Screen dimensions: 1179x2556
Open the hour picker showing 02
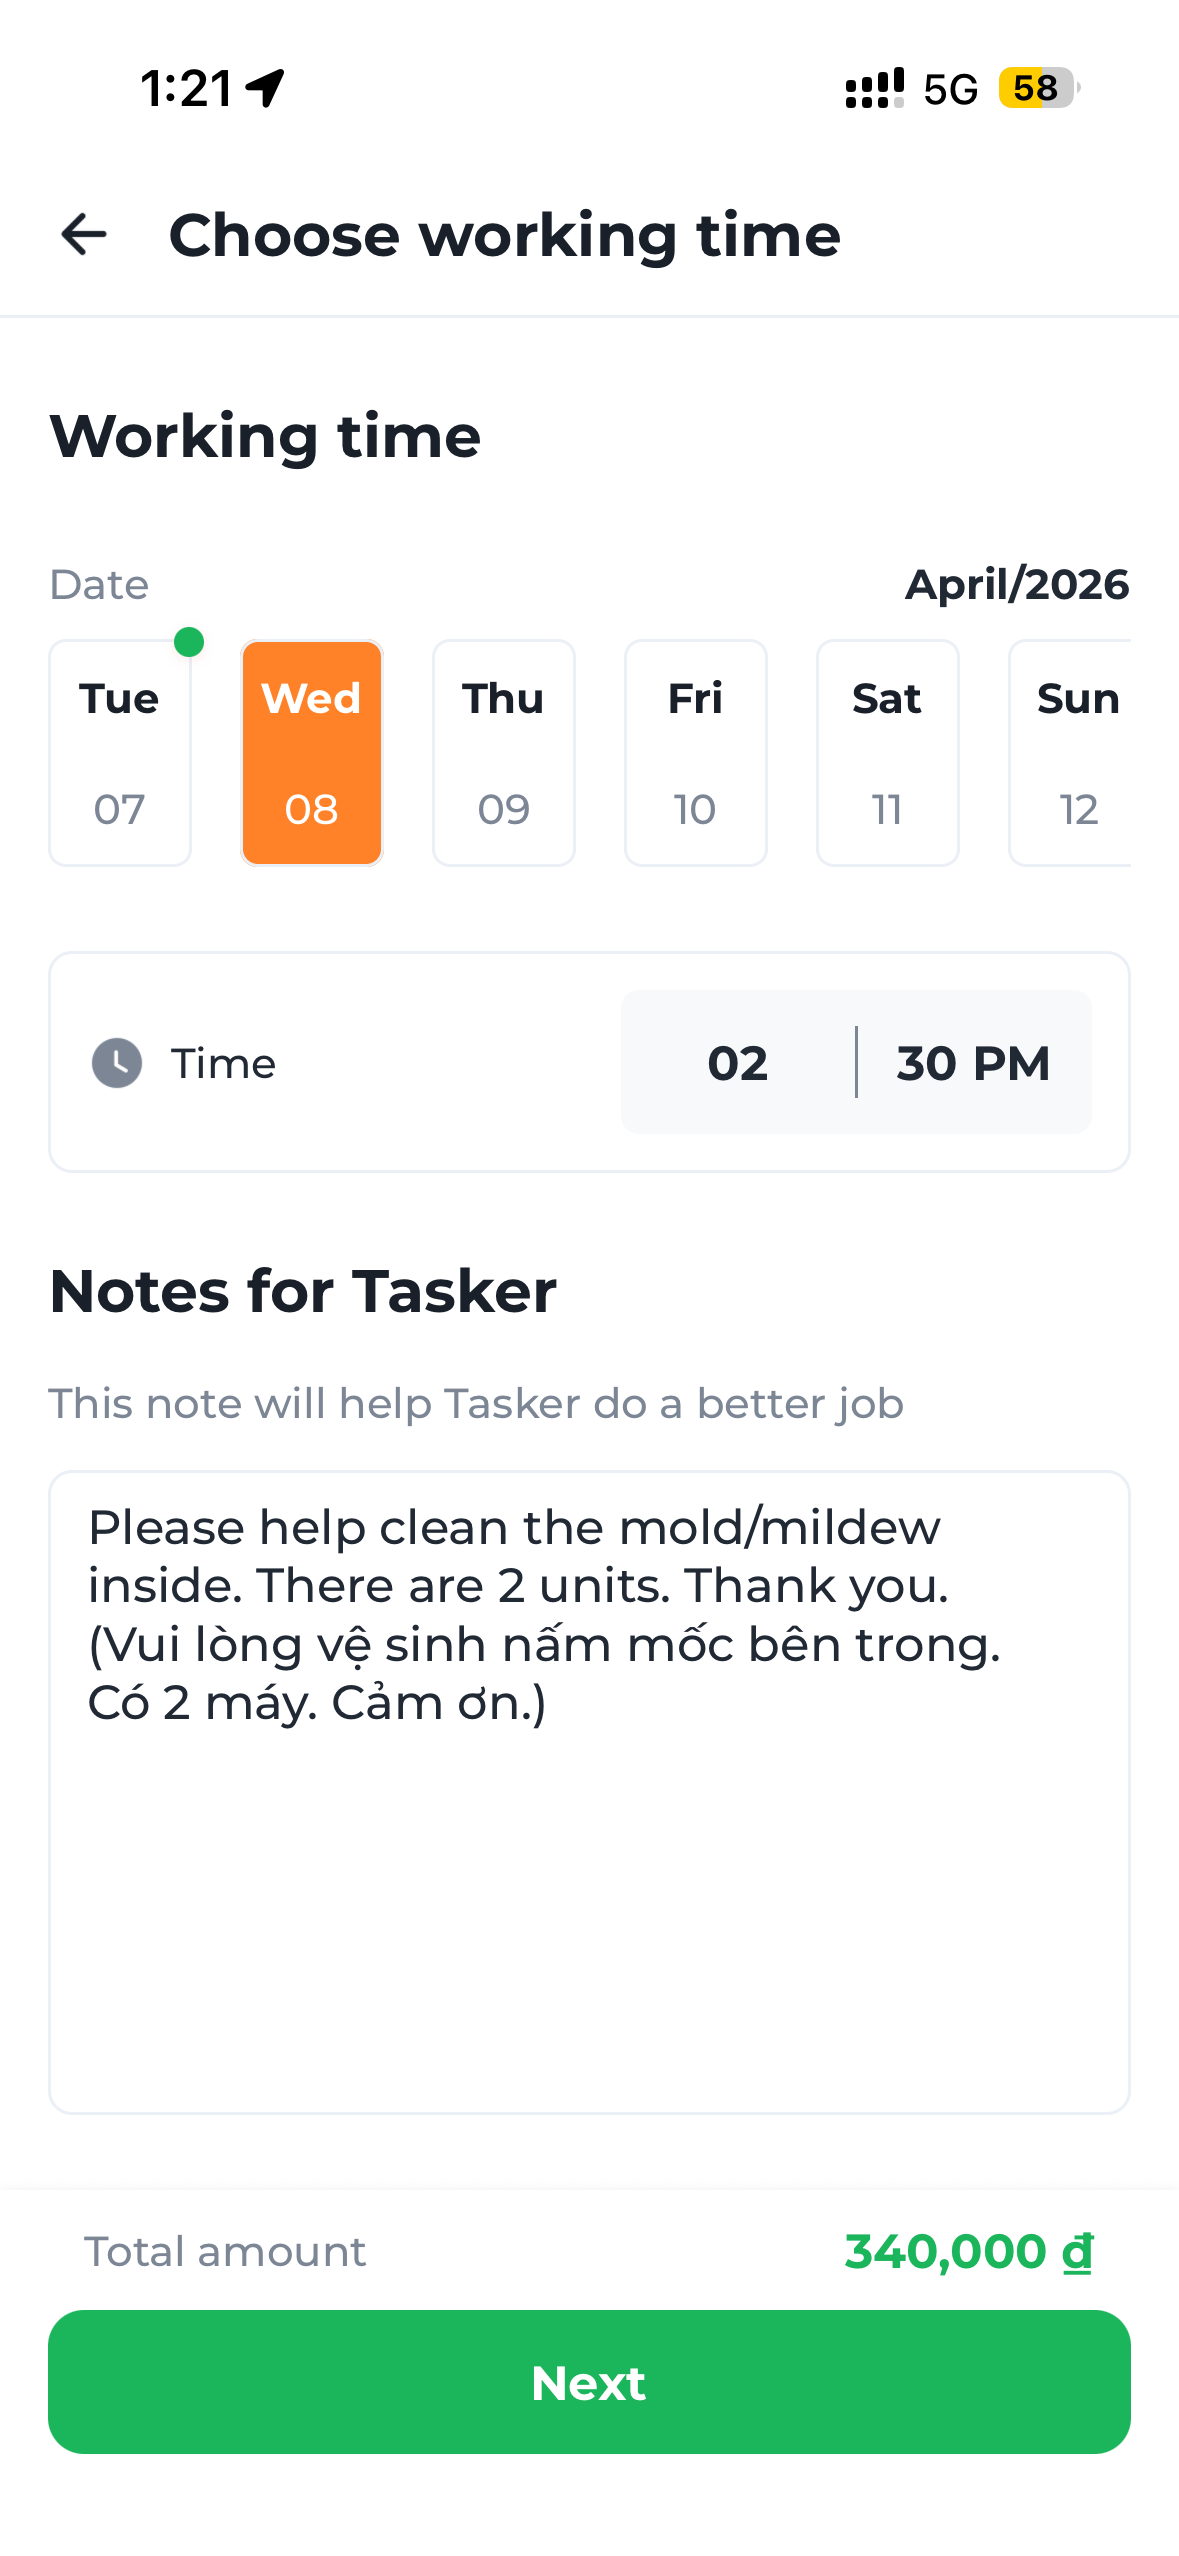pos(738,1062)
